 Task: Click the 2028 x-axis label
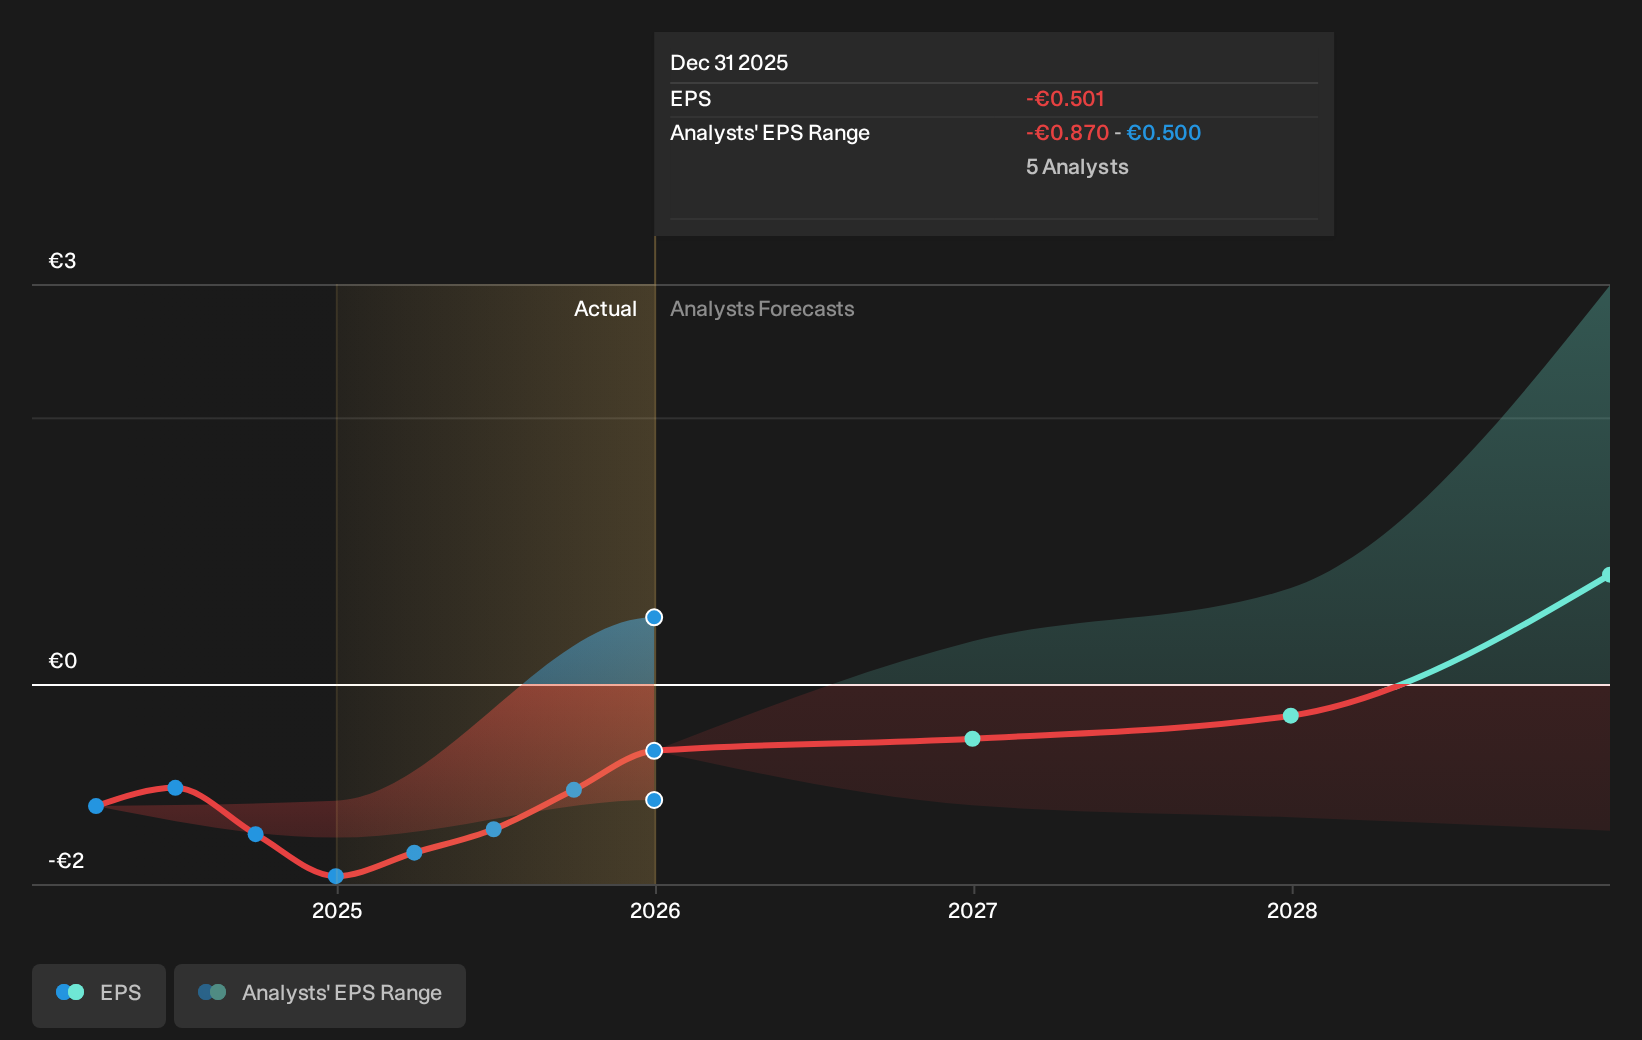[1292, 911]
